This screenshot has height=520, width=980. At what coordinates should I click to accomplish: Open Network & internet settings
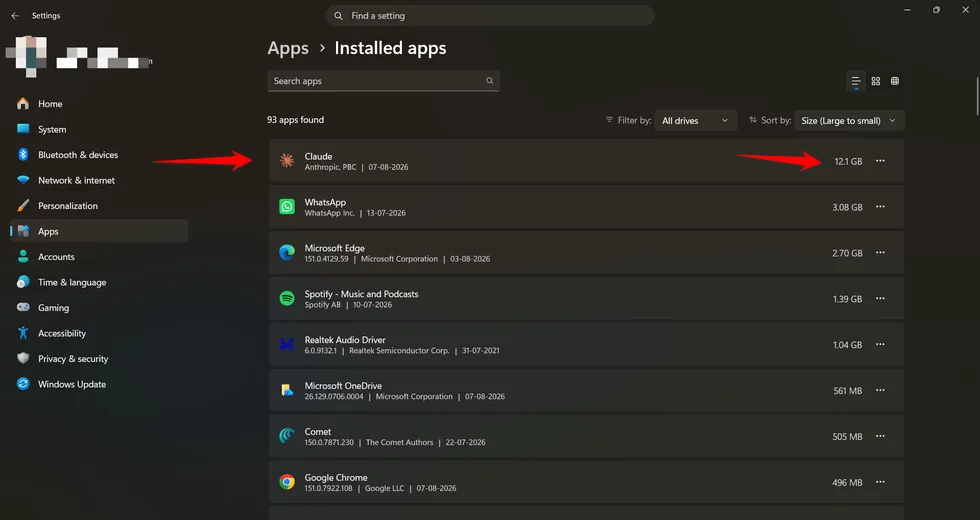coord(99,180)
